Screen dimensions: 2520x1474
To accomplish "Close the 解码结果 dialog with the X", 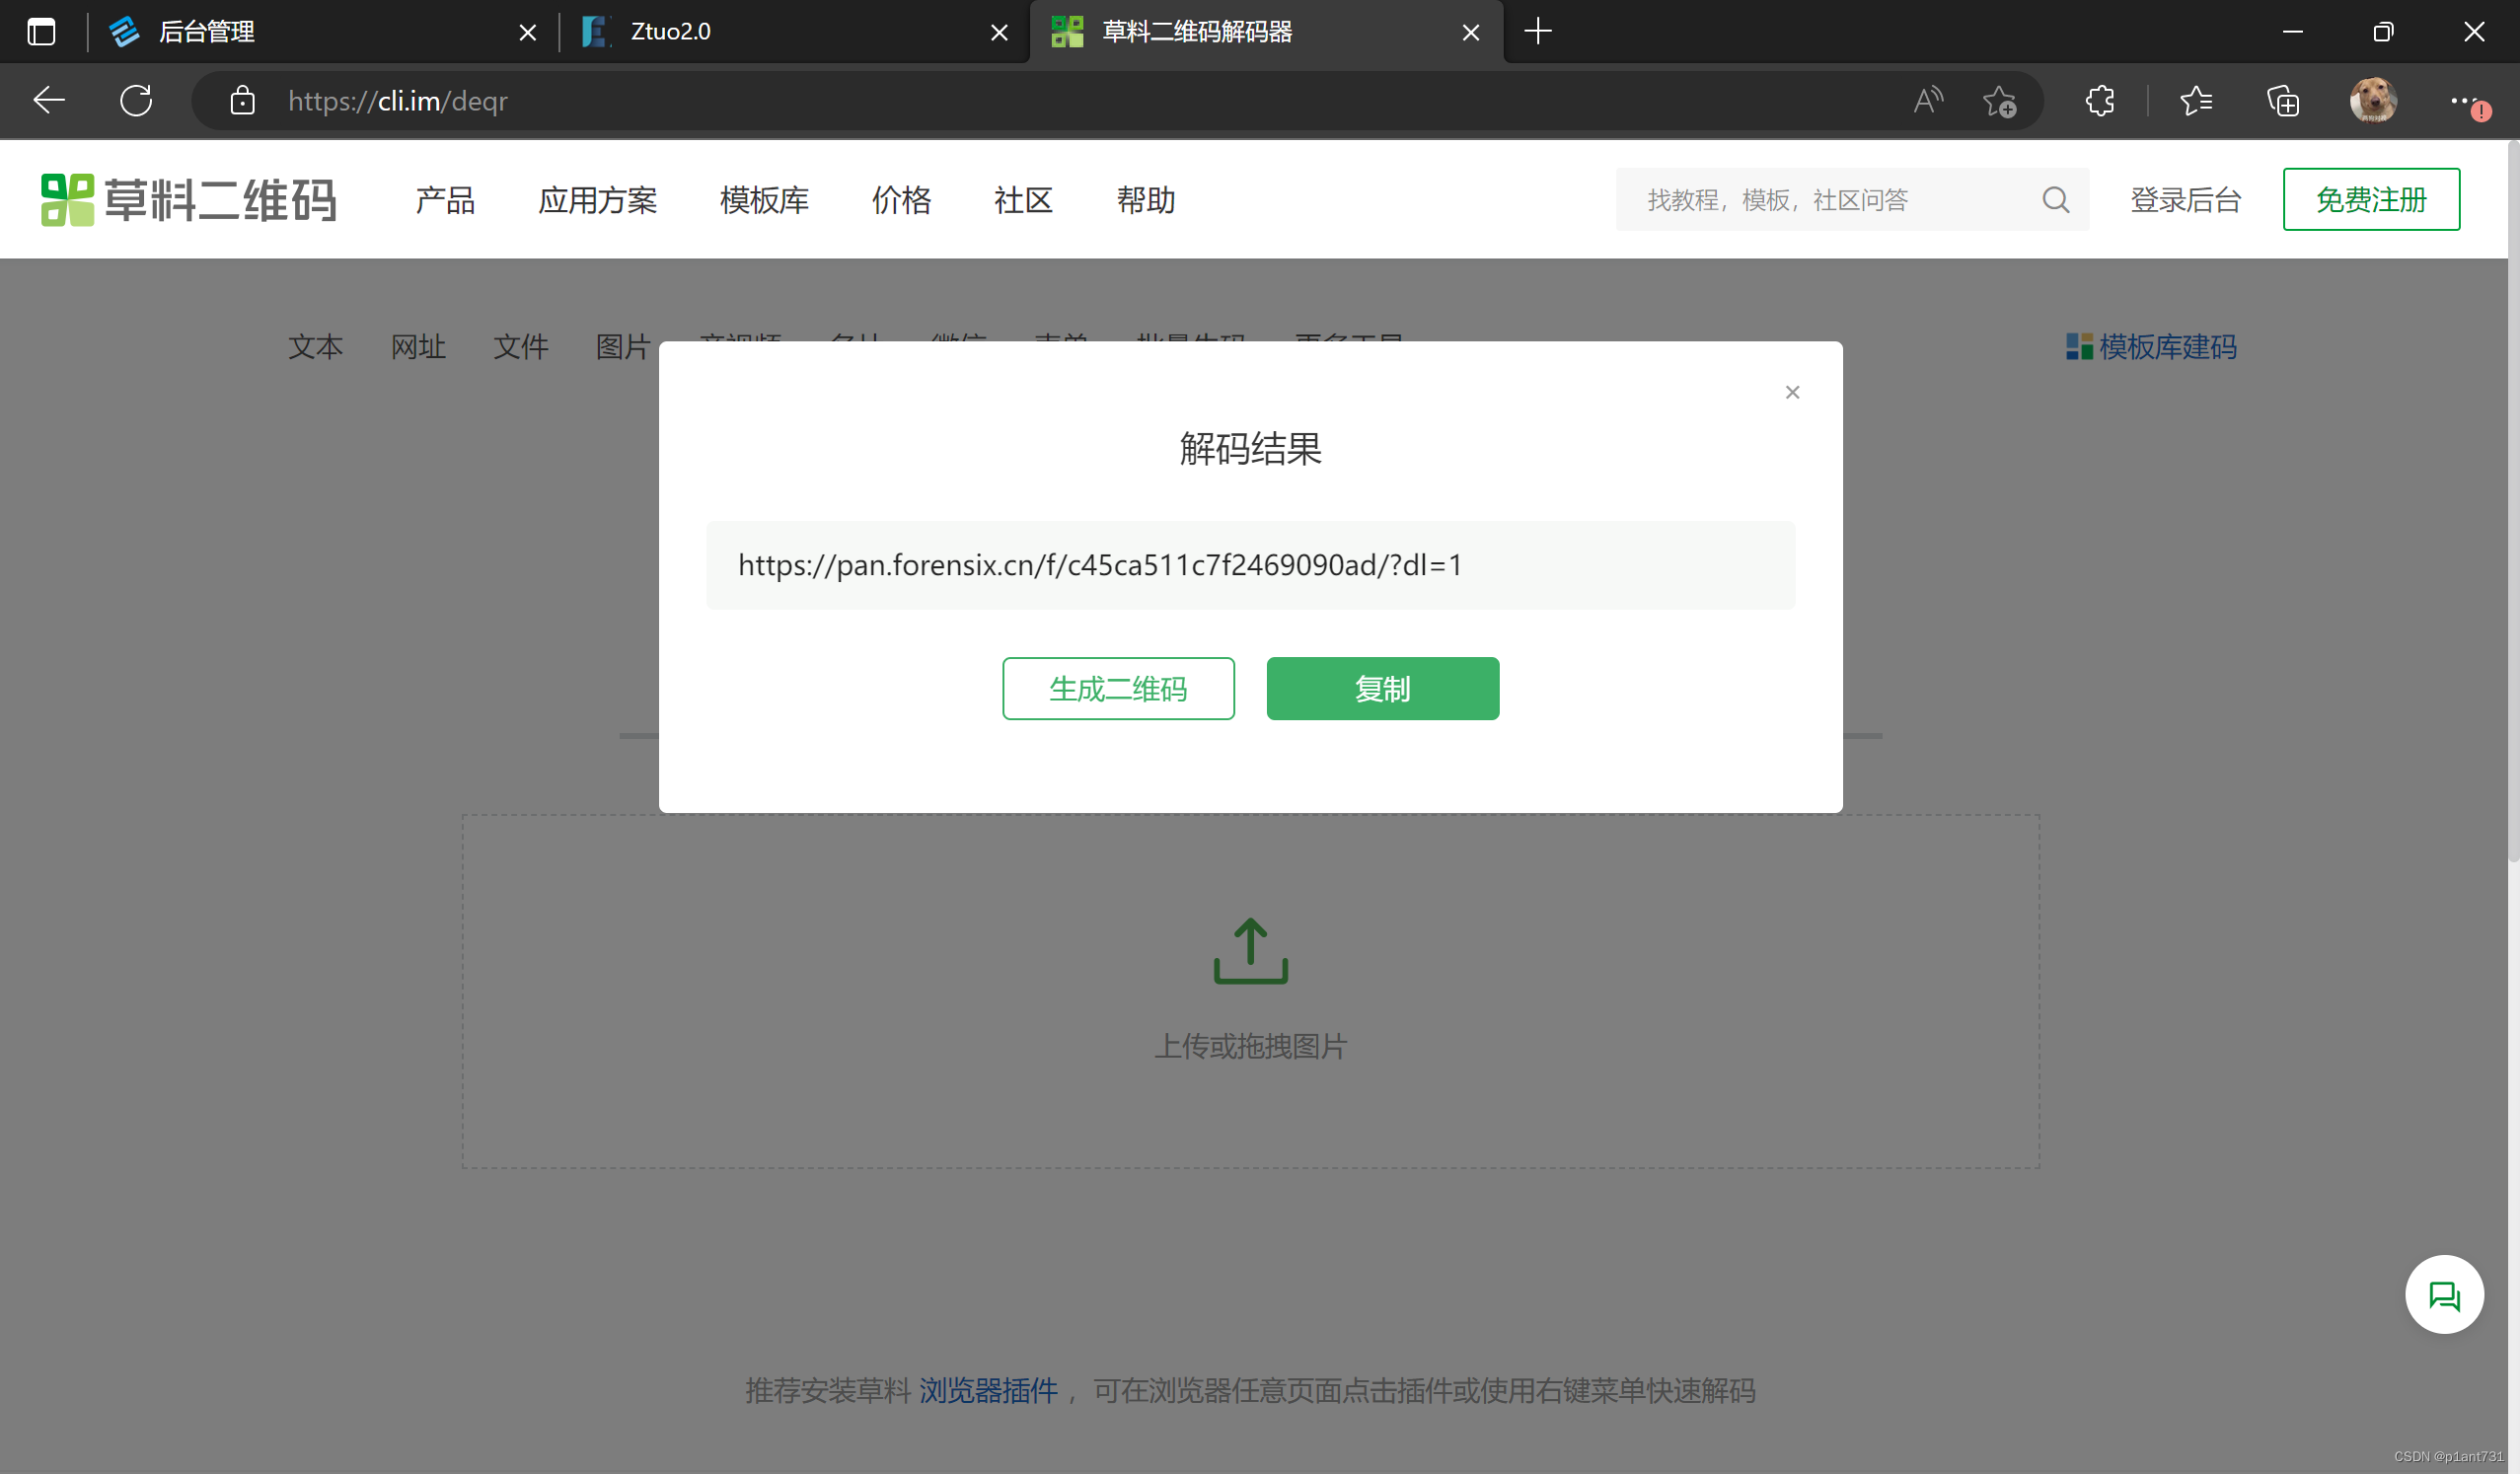I will pyautogui.click(x=1792, y=392).
